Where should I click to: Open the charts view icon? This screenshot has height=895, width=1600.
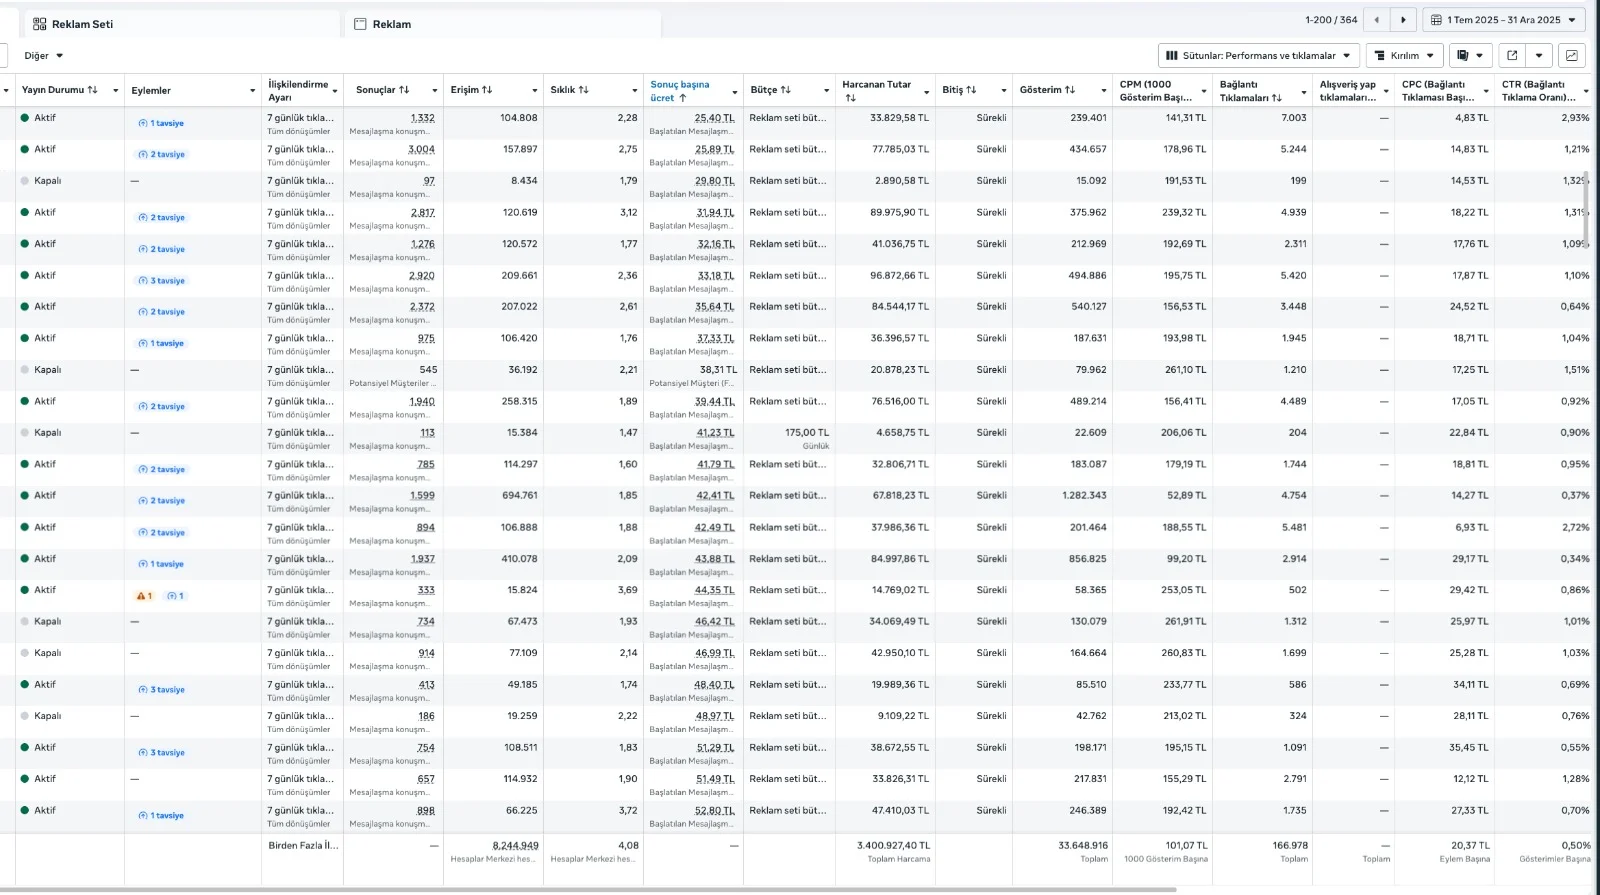pos(1572,56)
